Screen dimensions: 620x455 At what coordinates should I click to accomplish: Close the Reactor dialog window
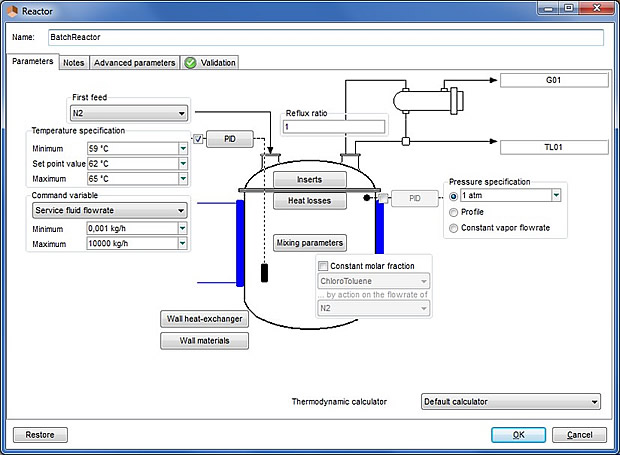pyautogui.click(x=597, y=8)
